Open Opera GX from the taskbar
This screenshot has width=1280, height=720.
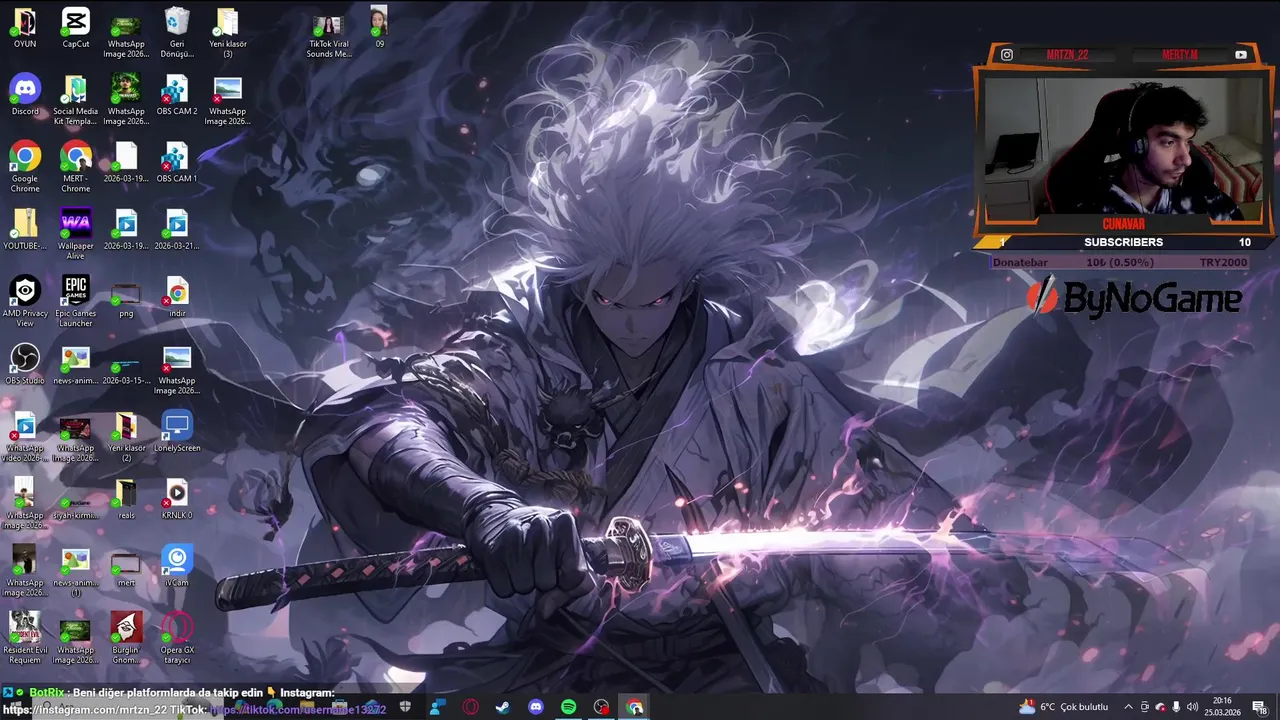[x=470, y=707]
